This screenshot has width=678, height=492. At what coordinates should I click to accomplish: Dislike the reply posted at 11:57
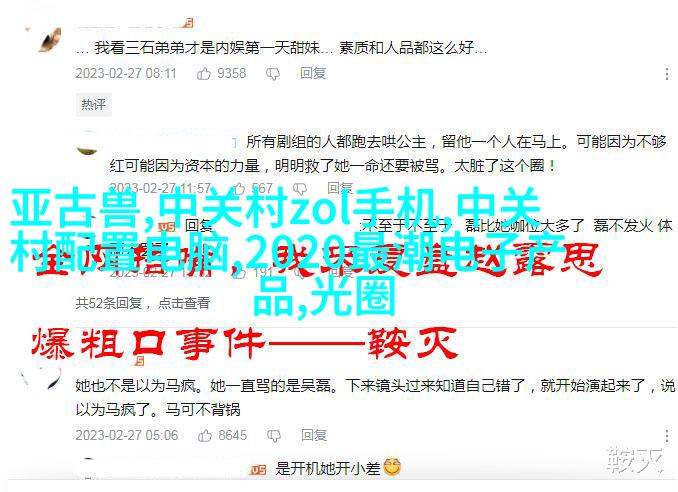tap(300, 188)
